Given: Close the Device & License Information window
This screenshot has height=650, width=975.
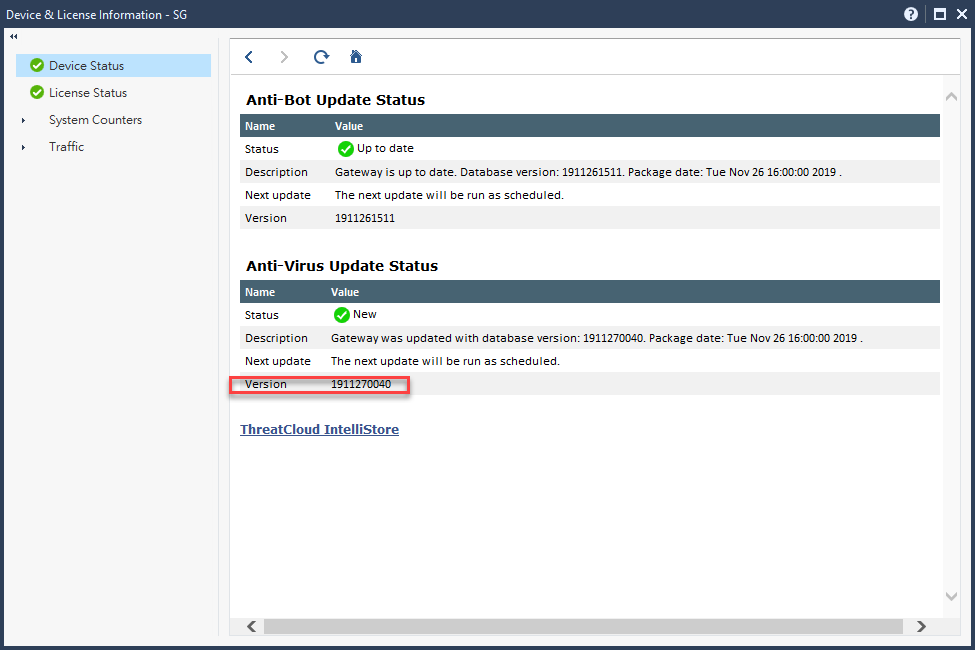Looking at the screenshot, I should [x=961, y=14].
